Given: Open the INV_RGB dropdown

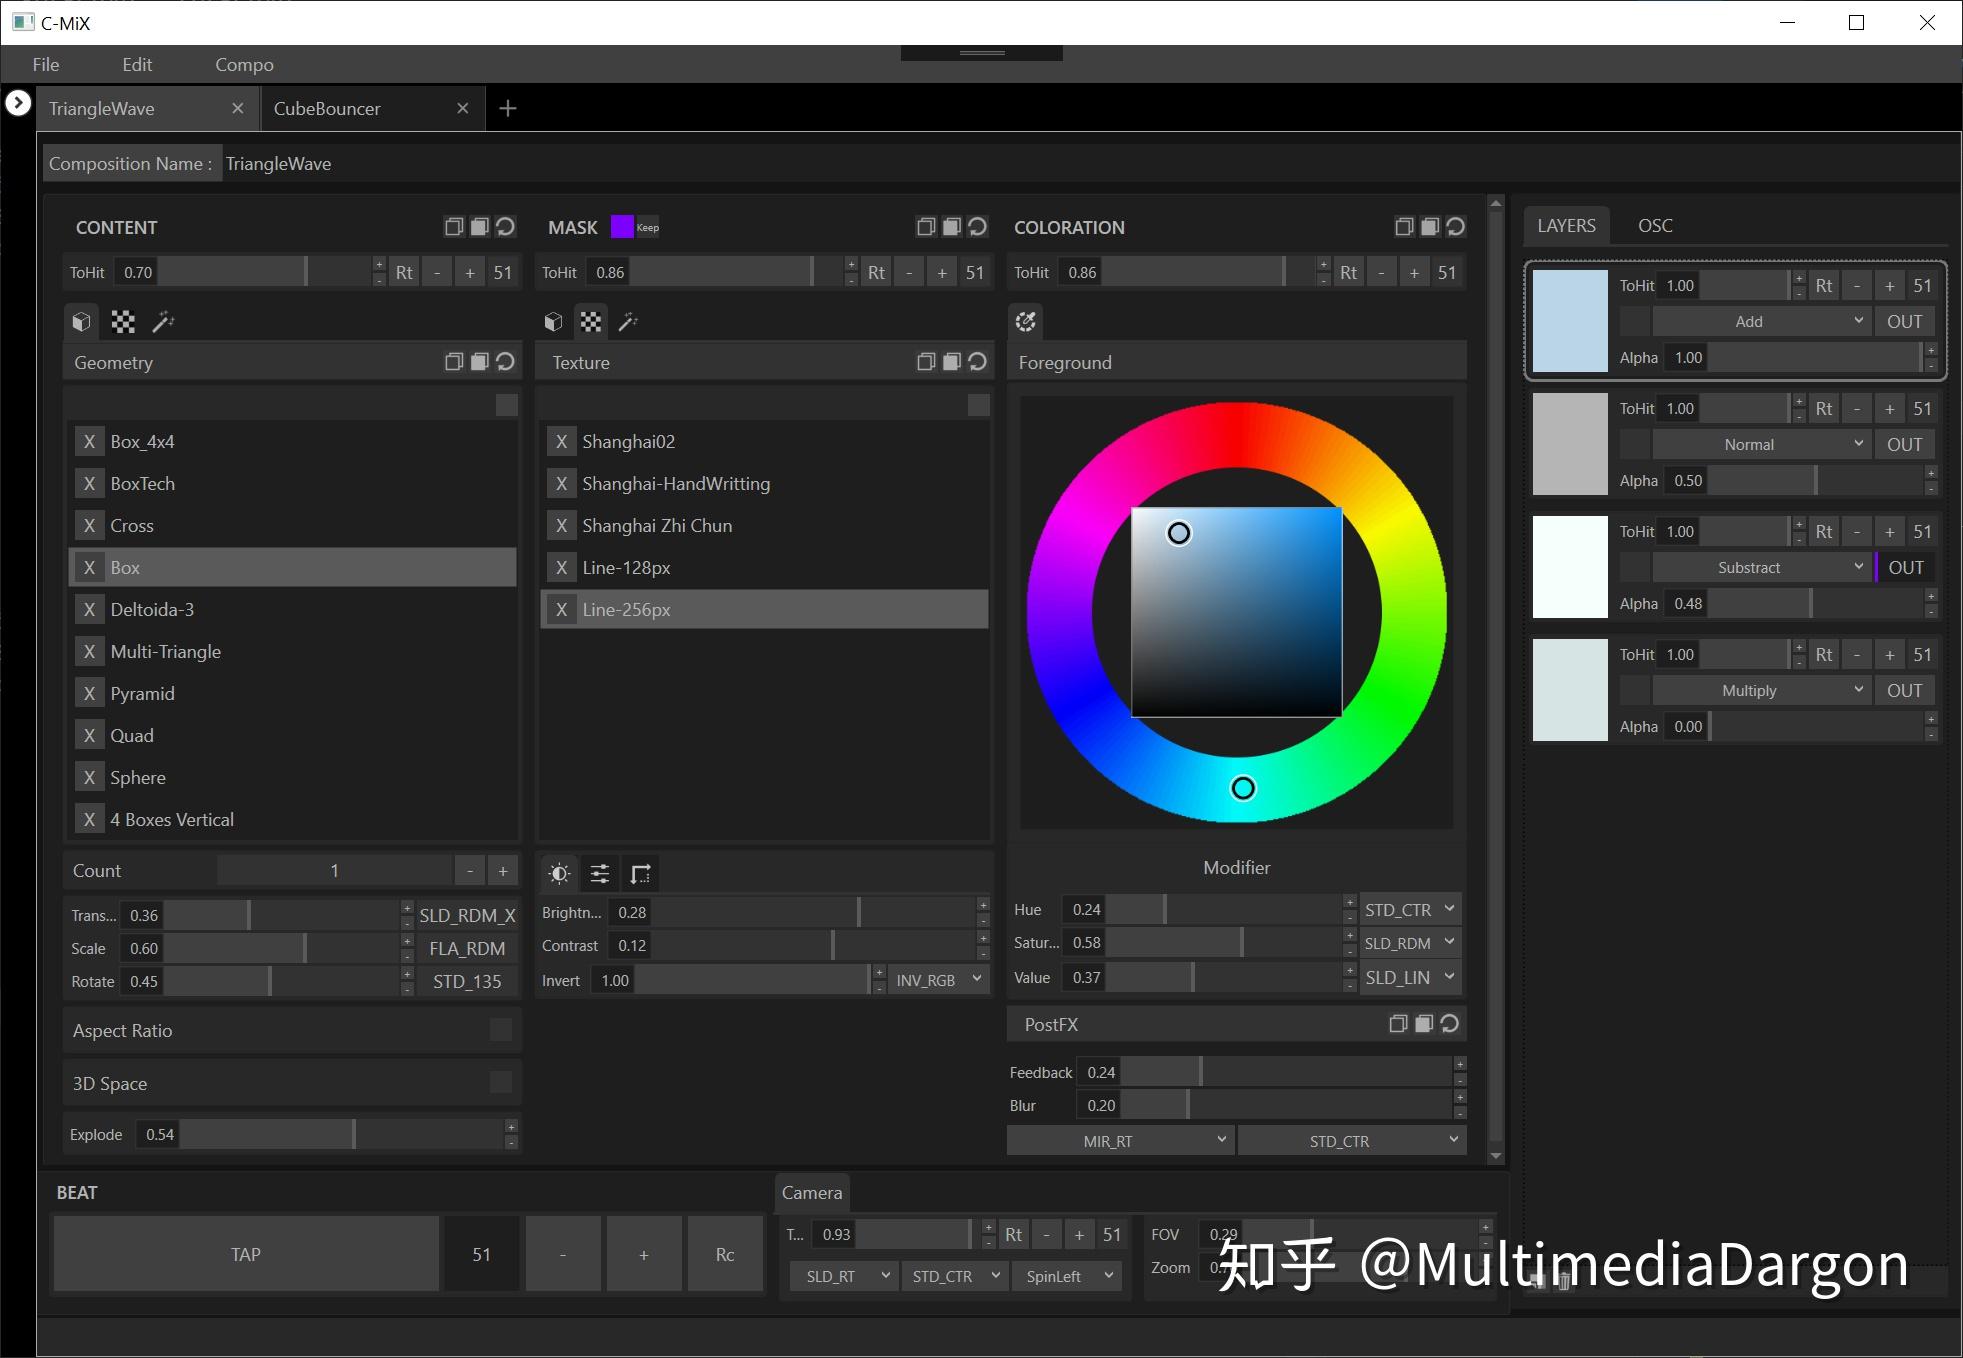Looking at the screenshot, I should click(934, 980).
